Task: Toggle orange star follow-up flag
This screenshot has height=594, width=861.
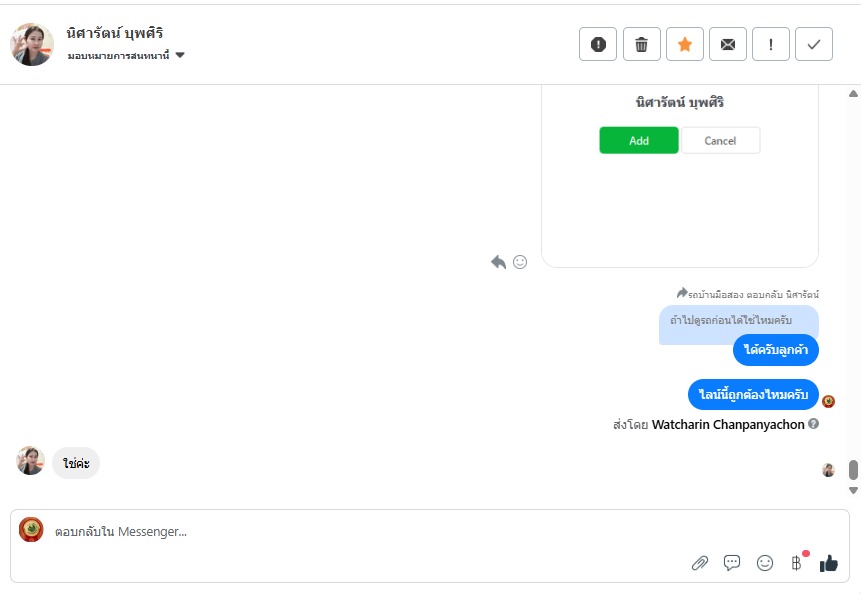Action: coord(685,44)
